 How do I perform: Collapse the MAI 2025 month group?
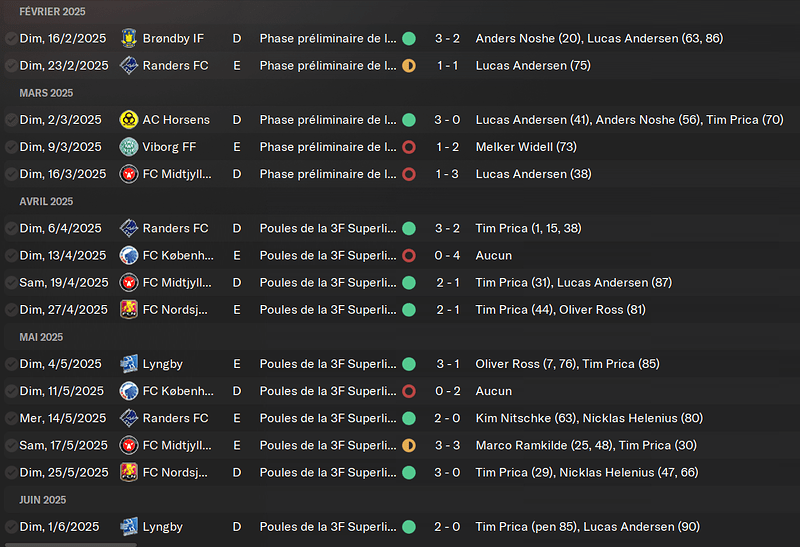pos(41,337)
